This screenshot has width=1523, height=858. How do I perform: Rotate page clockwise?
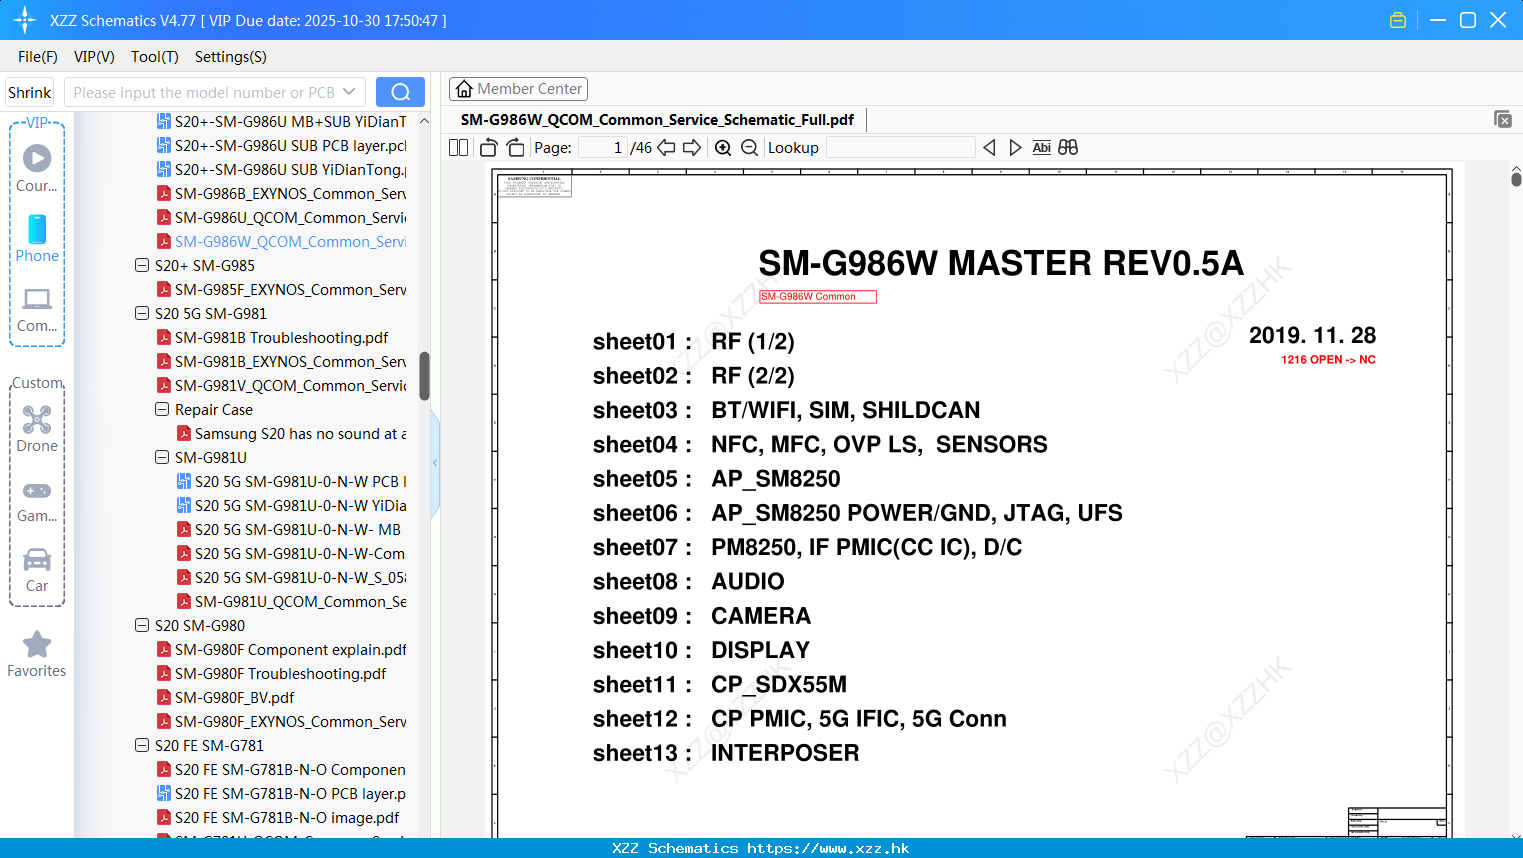click(x=515, y=148)
